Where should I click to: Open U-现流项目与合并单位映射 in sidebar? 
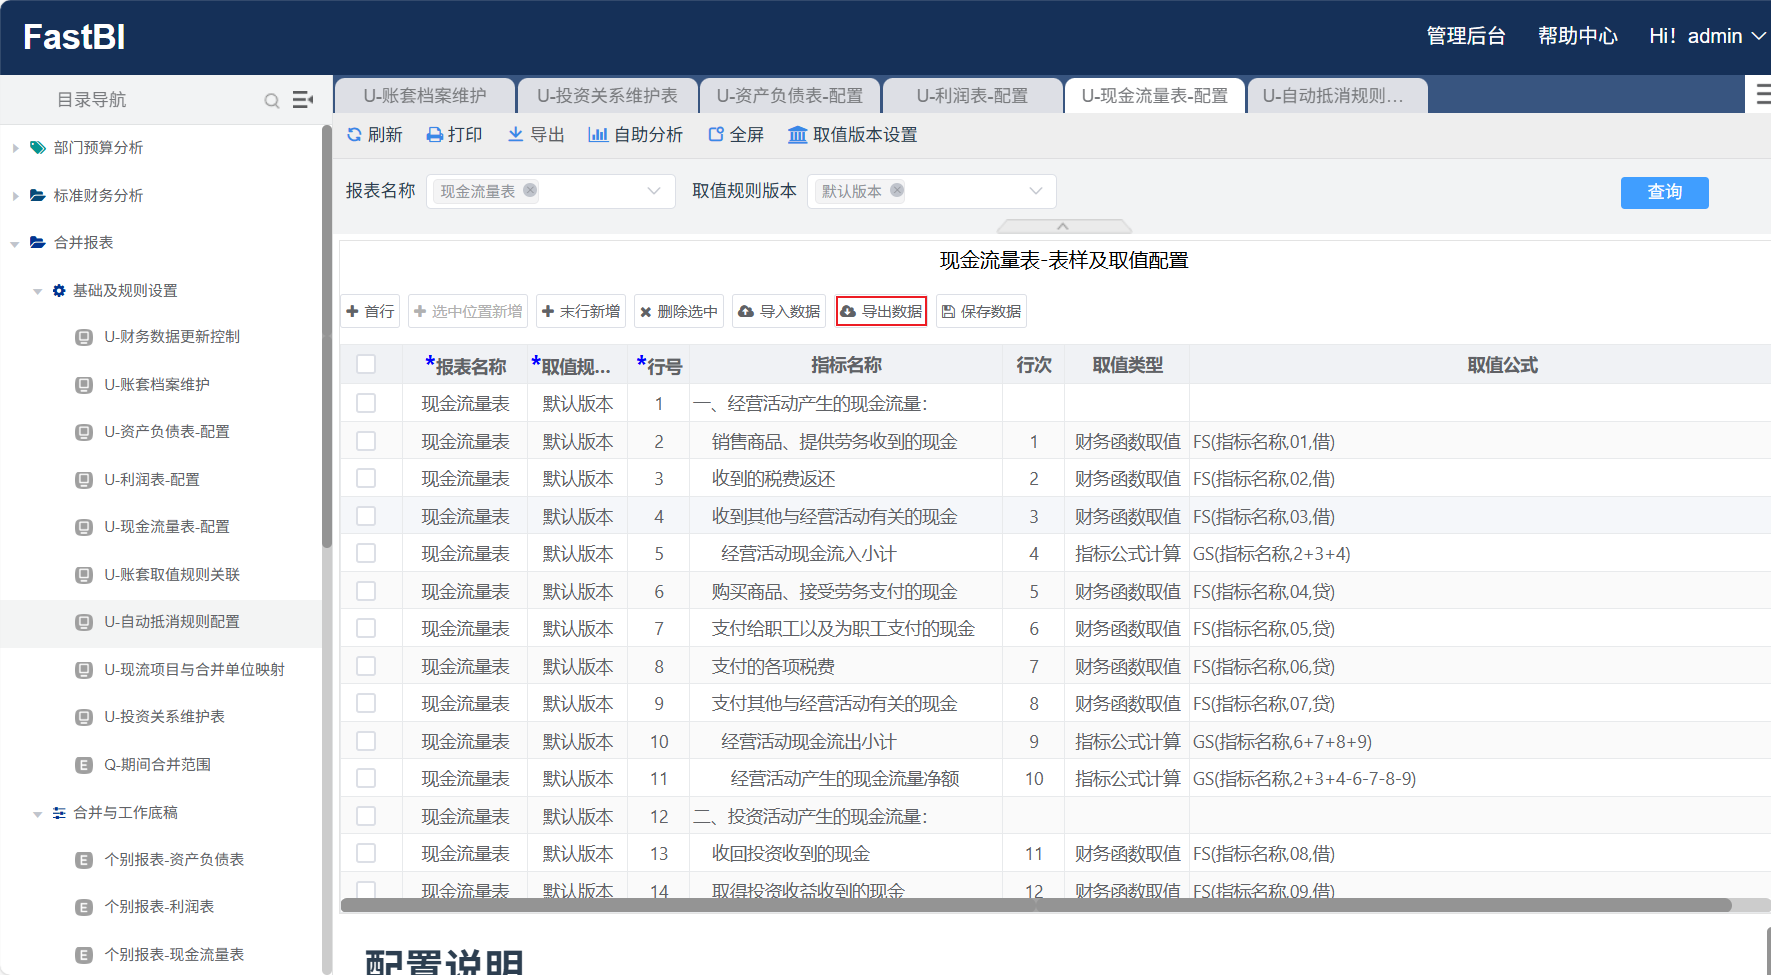[194, 670]
